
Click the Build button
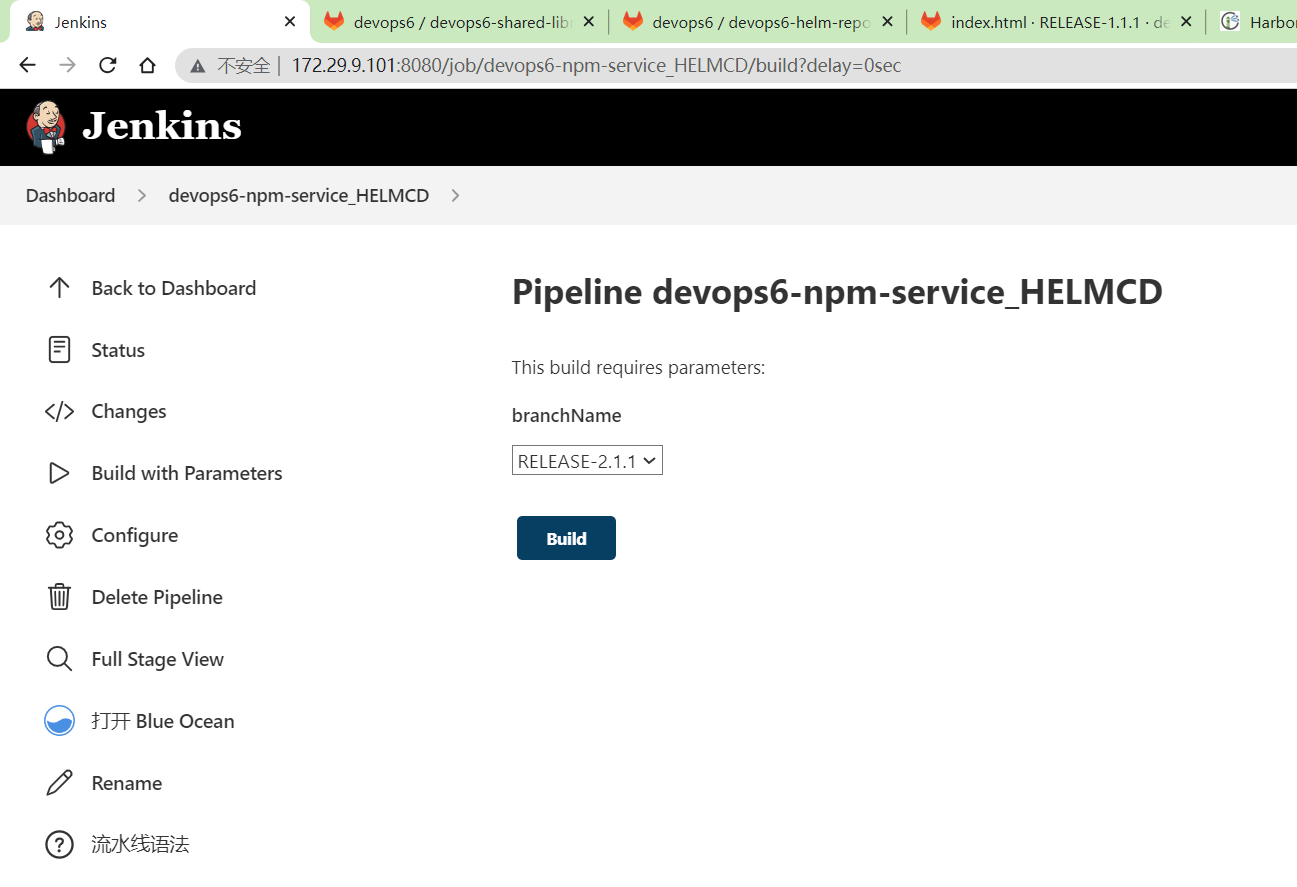pos(566,538)
